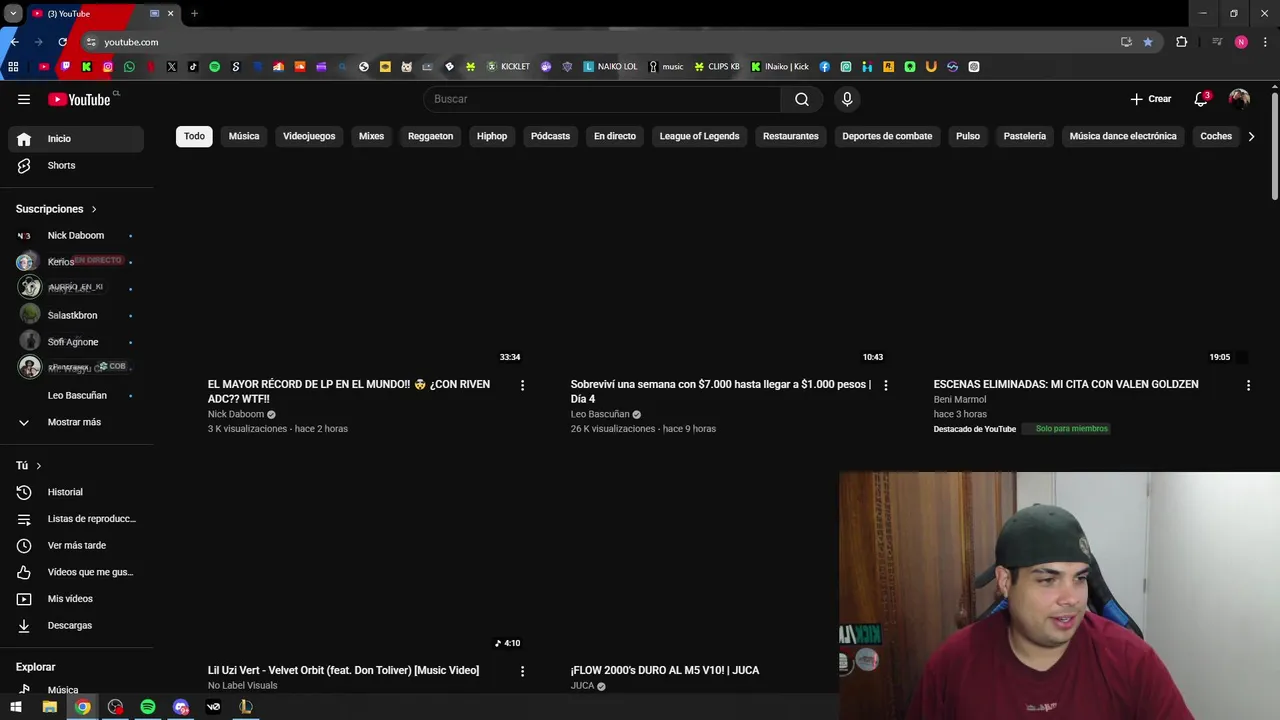The width and height of the screenshot is (1280, 720).
Task: Select the Restaurantes filter chip
Action: tap(791, 136)
